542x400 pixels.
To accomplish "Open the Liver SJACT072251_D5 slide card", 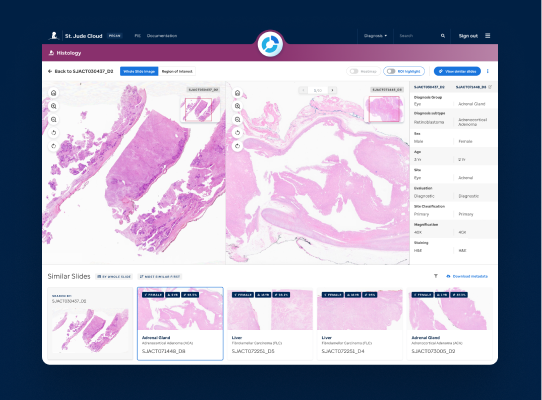I will tap(270, 324).
